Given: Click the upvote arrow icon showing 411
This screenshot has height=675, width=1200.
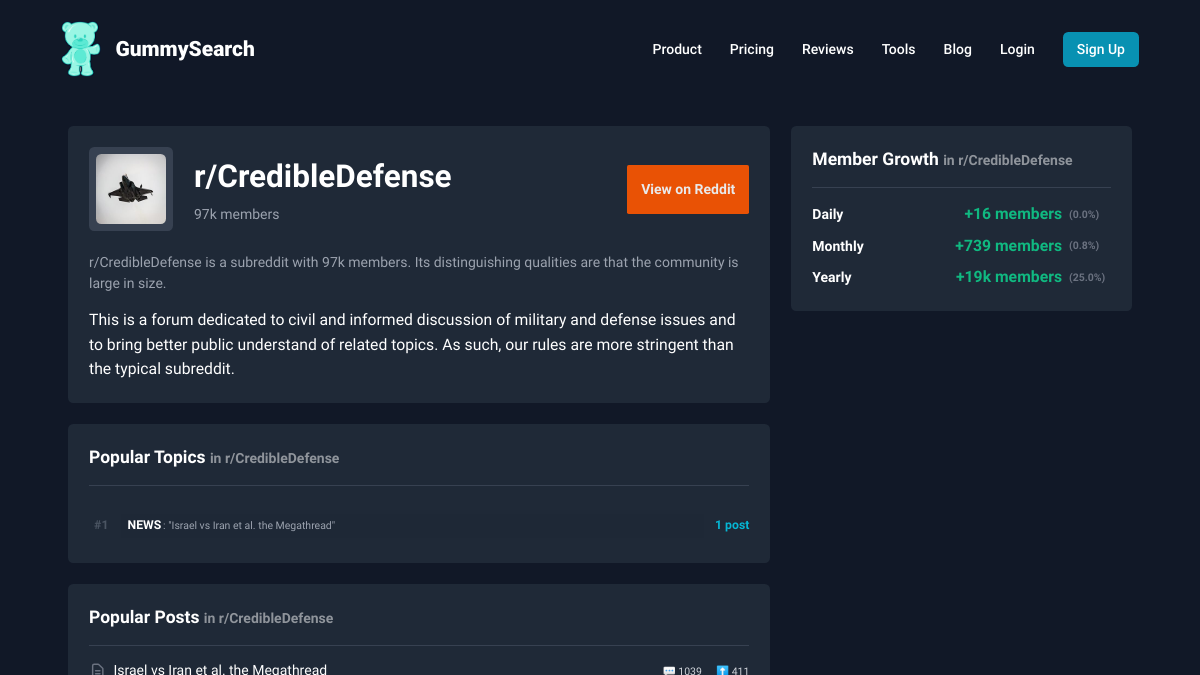Looking at the screenshot, I should [x=722, y=670].
